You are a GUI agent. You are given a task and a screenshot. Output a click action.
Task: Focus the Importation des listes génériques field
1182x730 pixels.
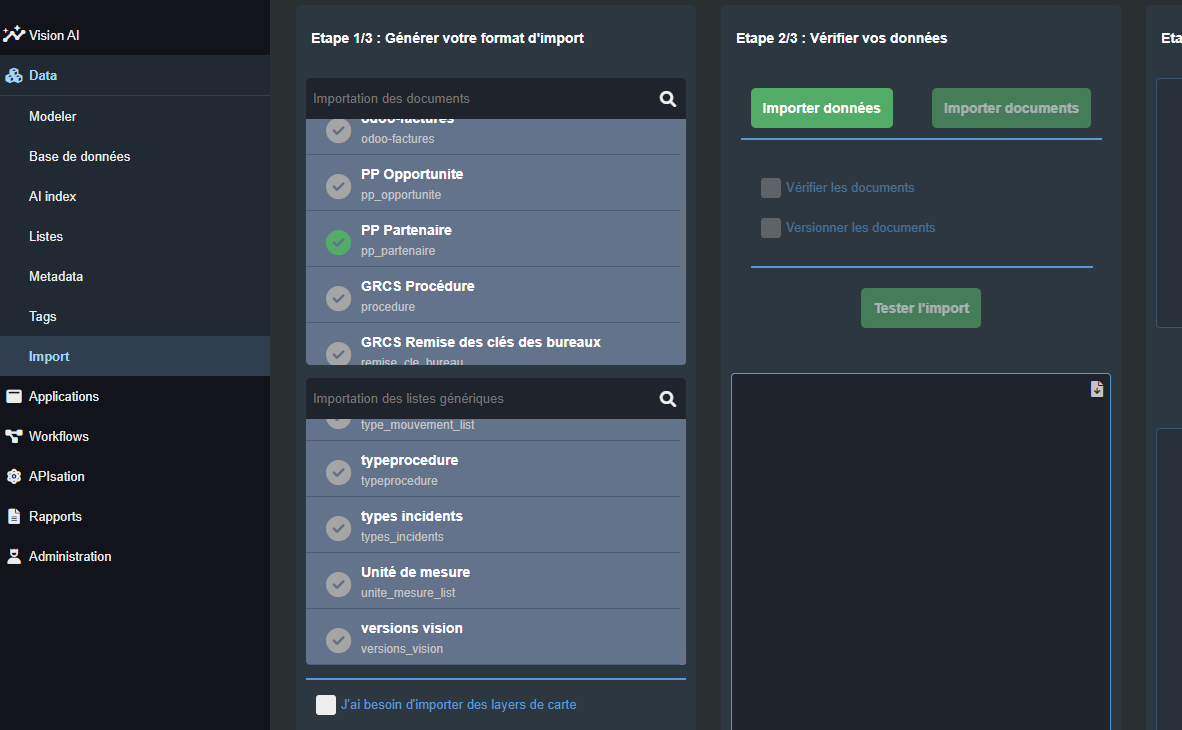coord(480,399)
